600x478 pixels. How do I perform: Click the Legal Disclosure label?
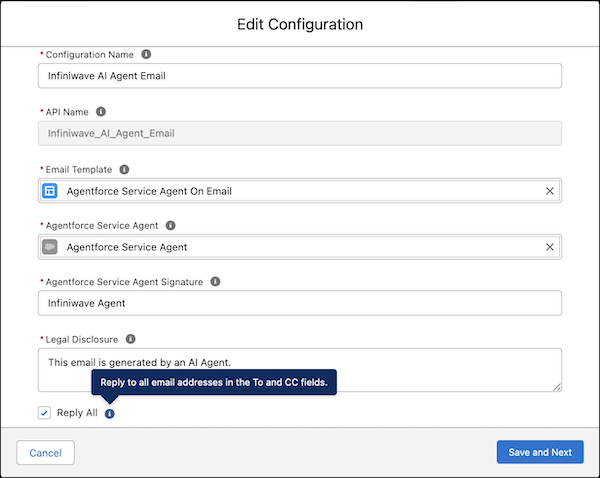pyautogui.click(x=82, y=339)
